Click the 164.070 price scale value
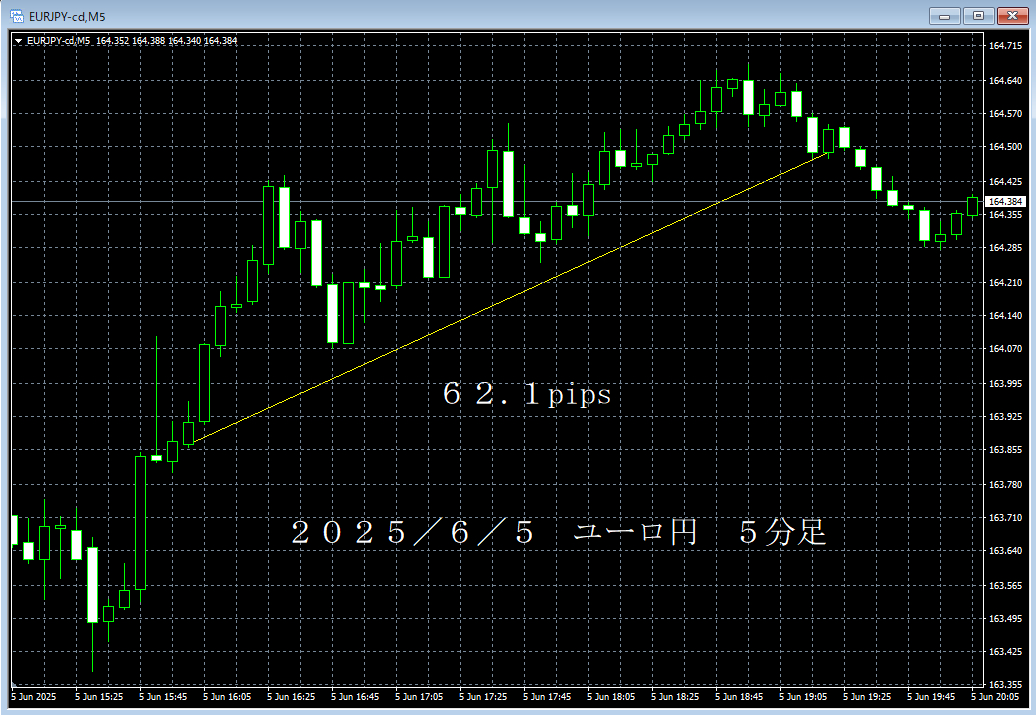Image resolution: width=1036 pixels, height=715 pixels. coord(1005,349)
